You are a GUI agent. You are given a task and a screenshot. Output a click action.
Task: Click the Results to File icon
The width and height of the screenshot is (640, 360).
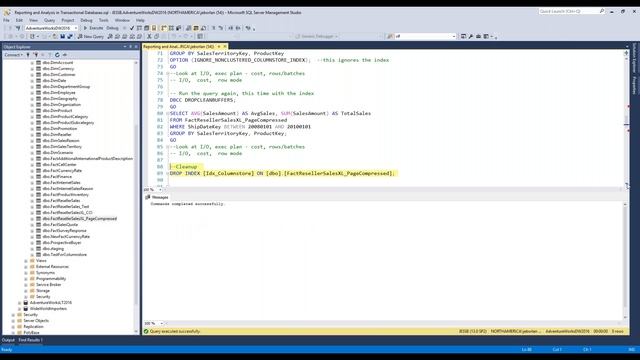(203, 28)
